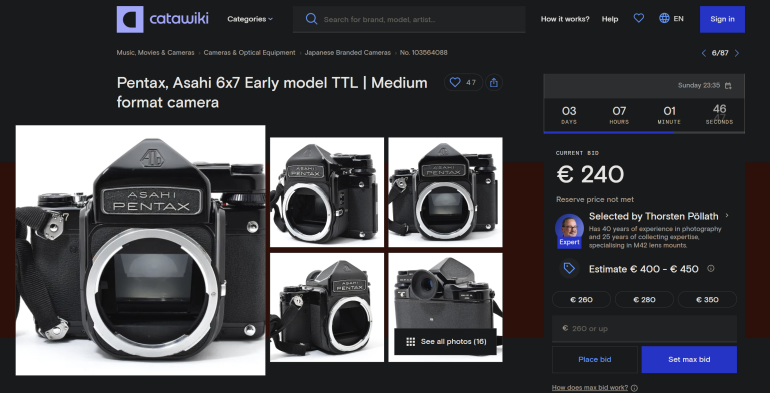Click the Set max bid button
Viewport: 770px width, 393px height.
click(689, 360)
